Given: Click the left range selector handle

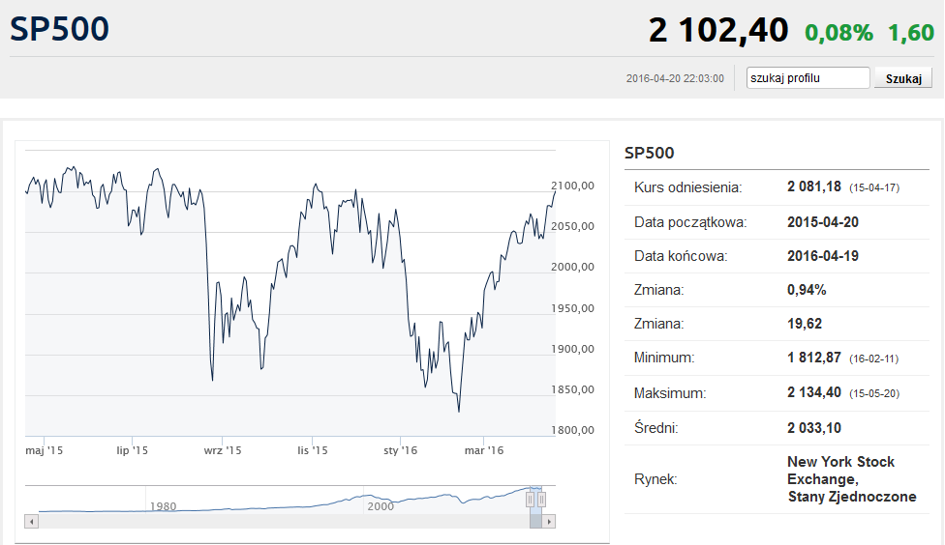Looking at the screenshot, I should 530,500.
